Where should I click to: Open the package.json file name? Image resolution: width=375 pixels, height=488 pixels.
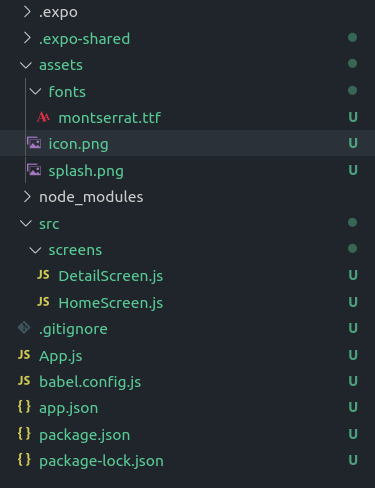(85, 435)
